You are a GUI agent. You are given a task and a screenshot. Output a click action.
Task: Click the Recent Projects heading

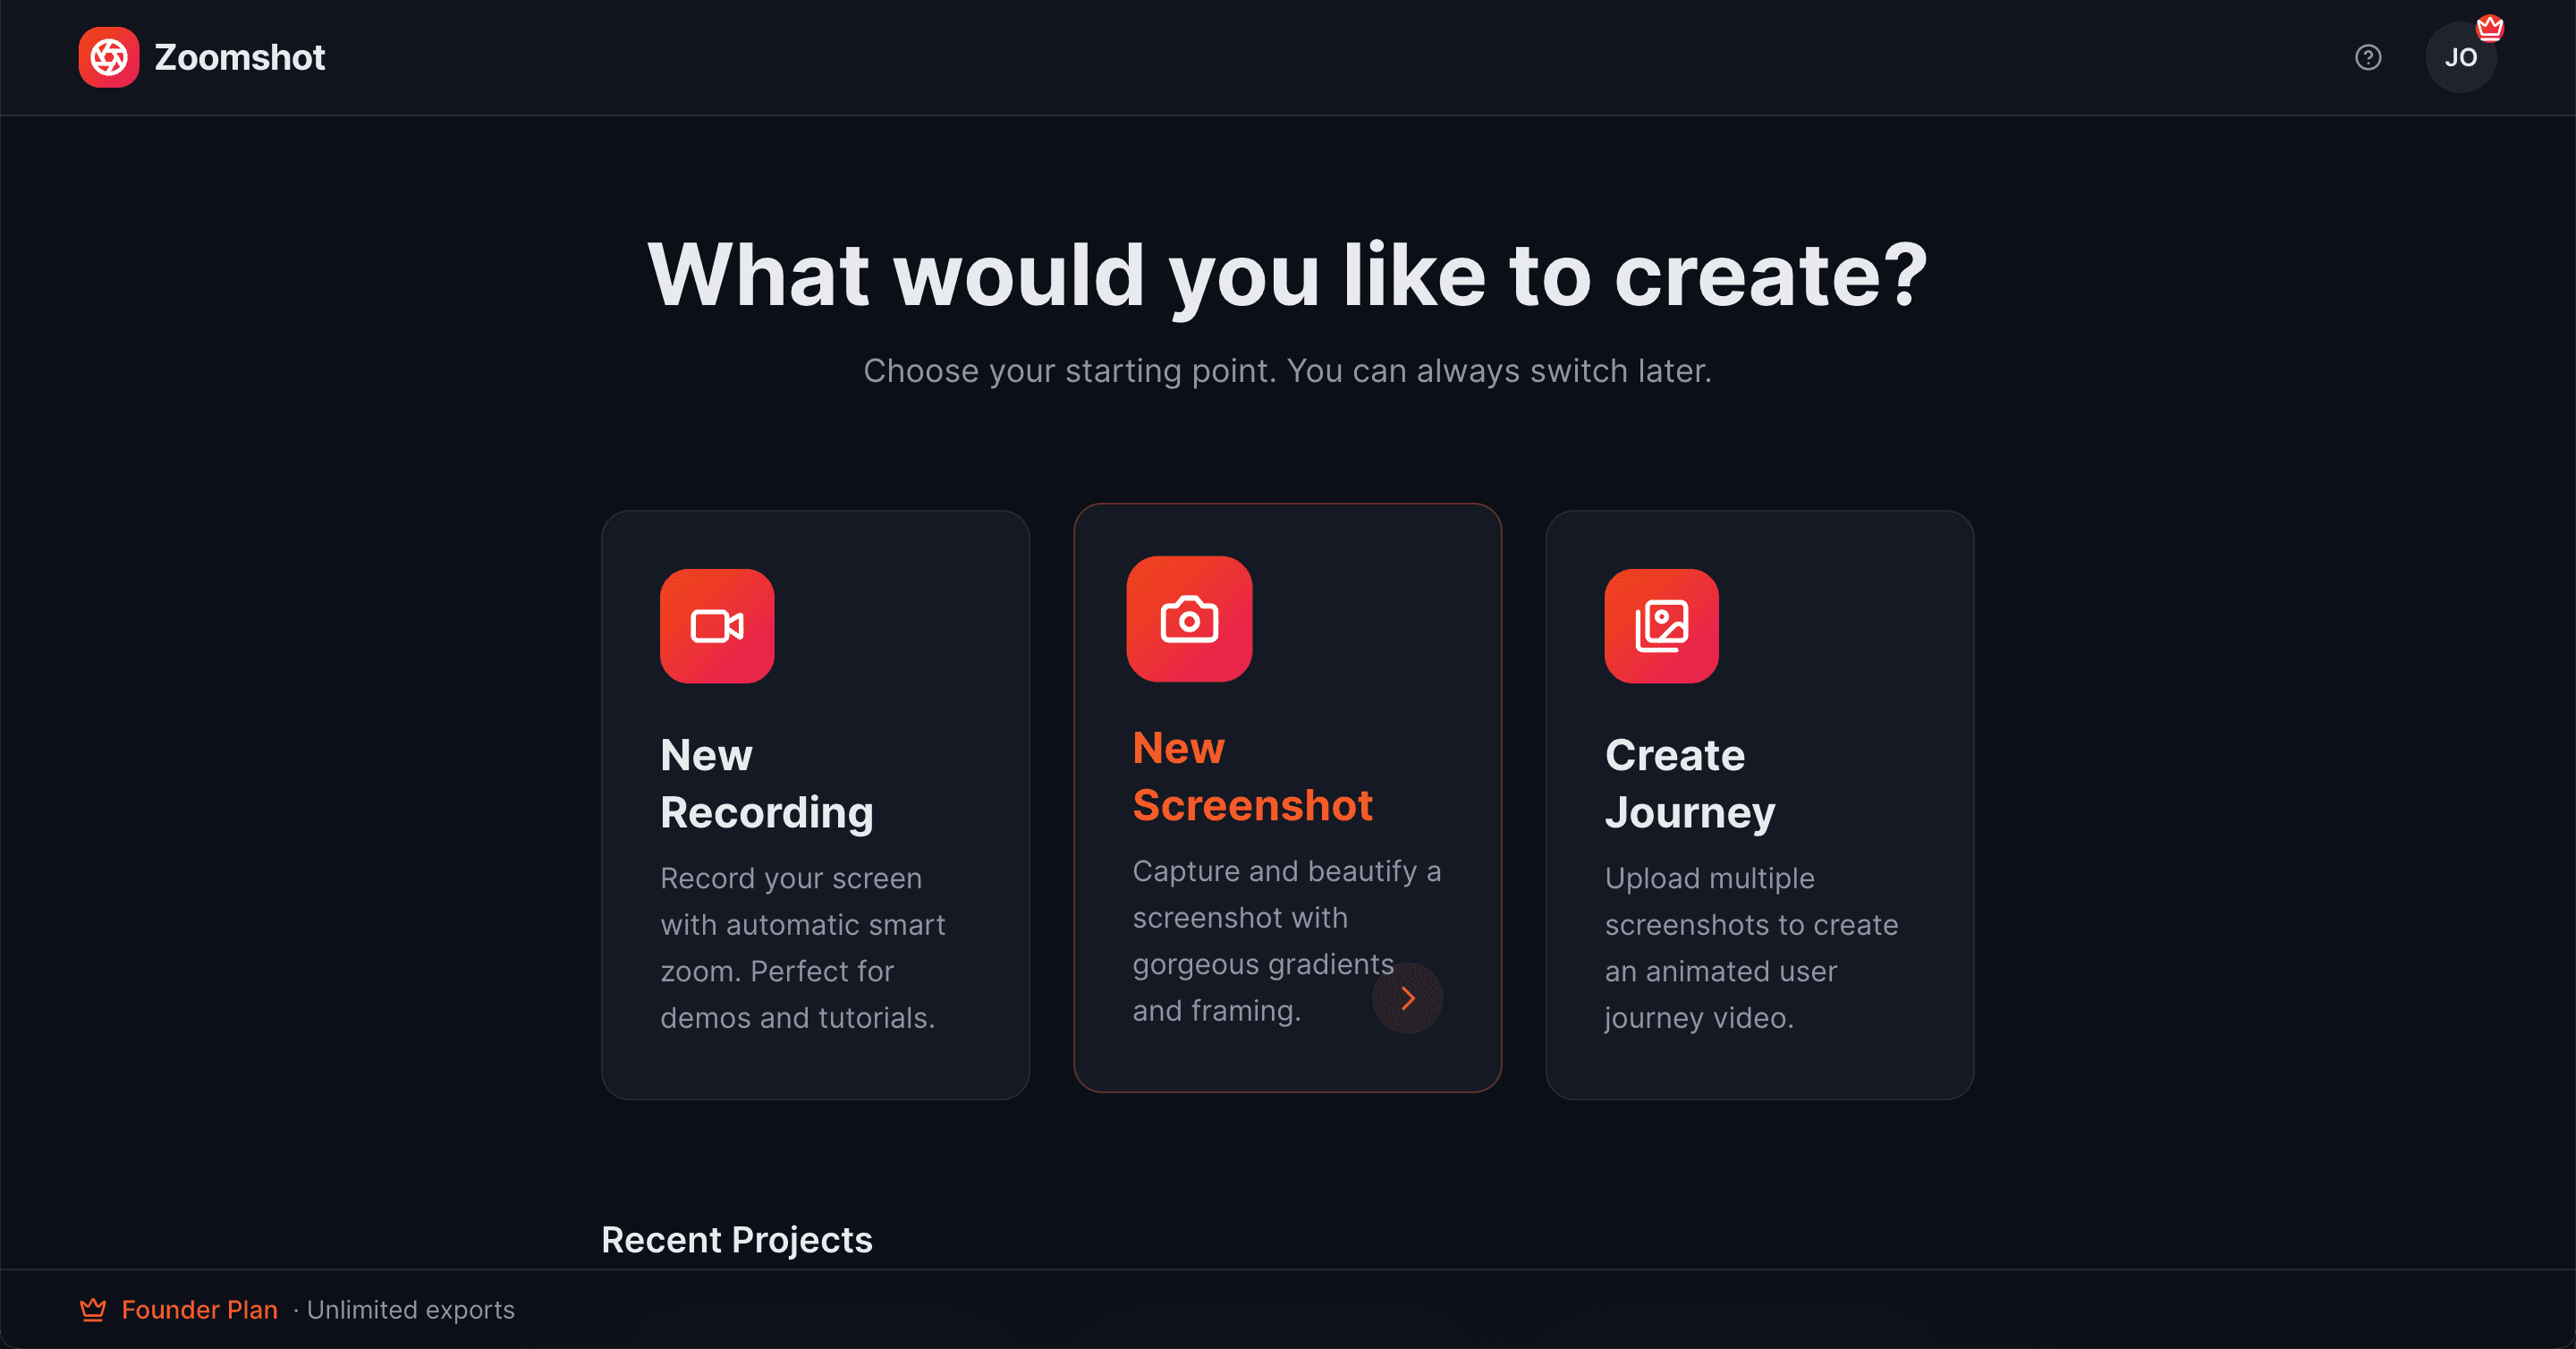(x=736, y=1239)
